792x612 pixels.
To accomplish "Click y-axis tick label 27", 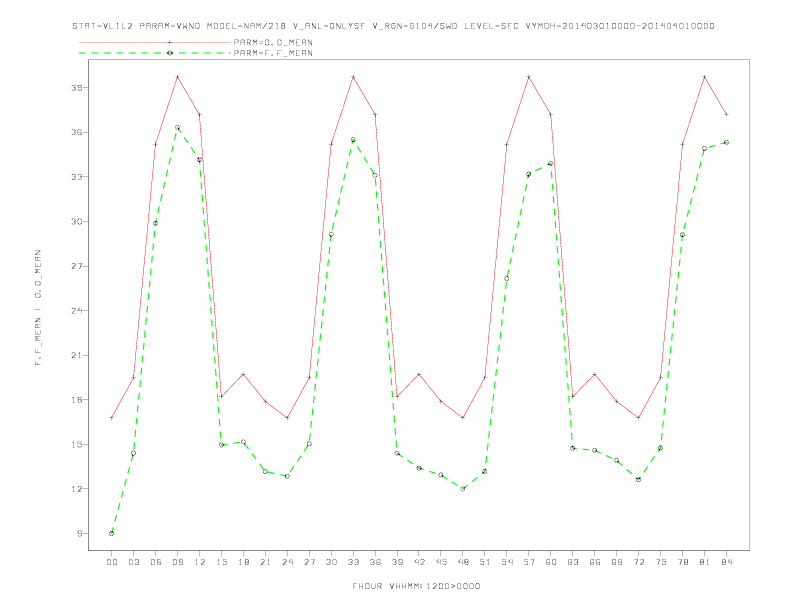I will 77,266.
